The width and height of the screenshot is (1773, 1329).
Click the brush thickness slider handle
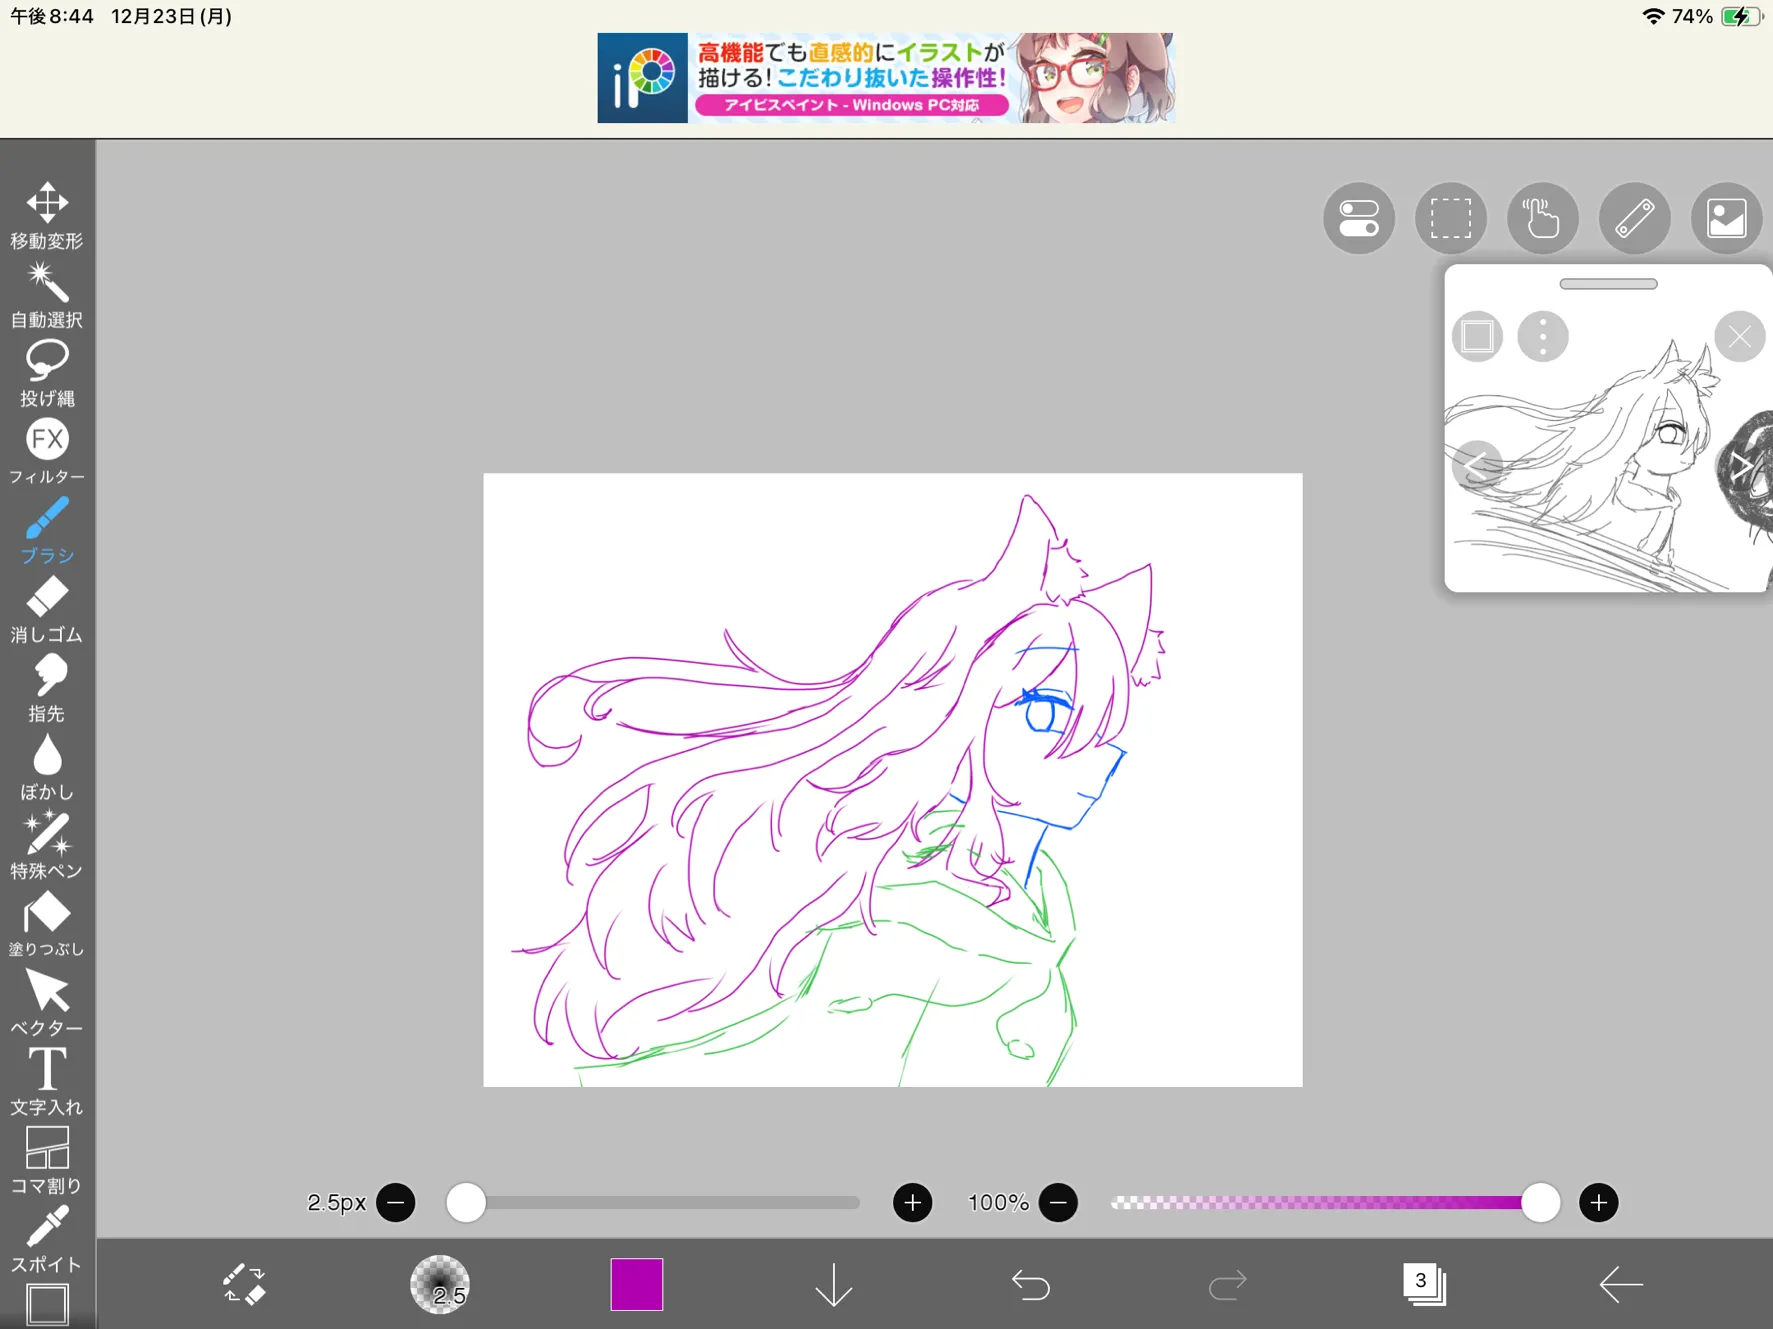coord(466,1202)
